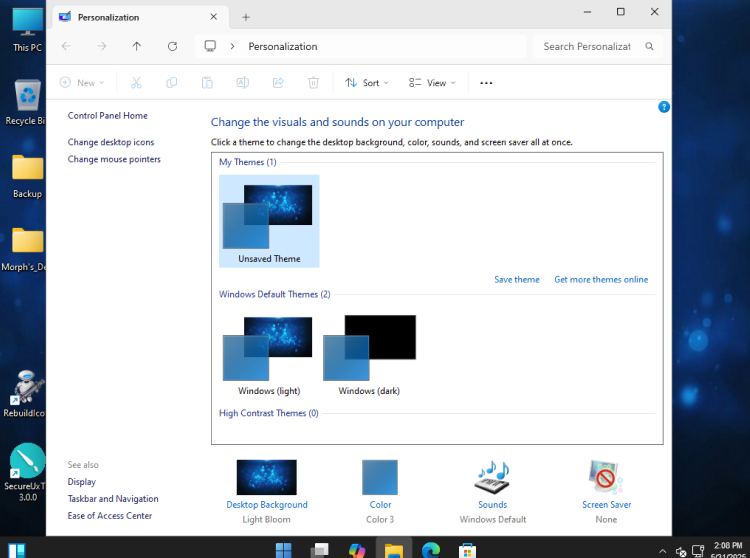Viewport: 750px width, 558px height.
Task: Click the Share toolbar icon
Action: 278,83
